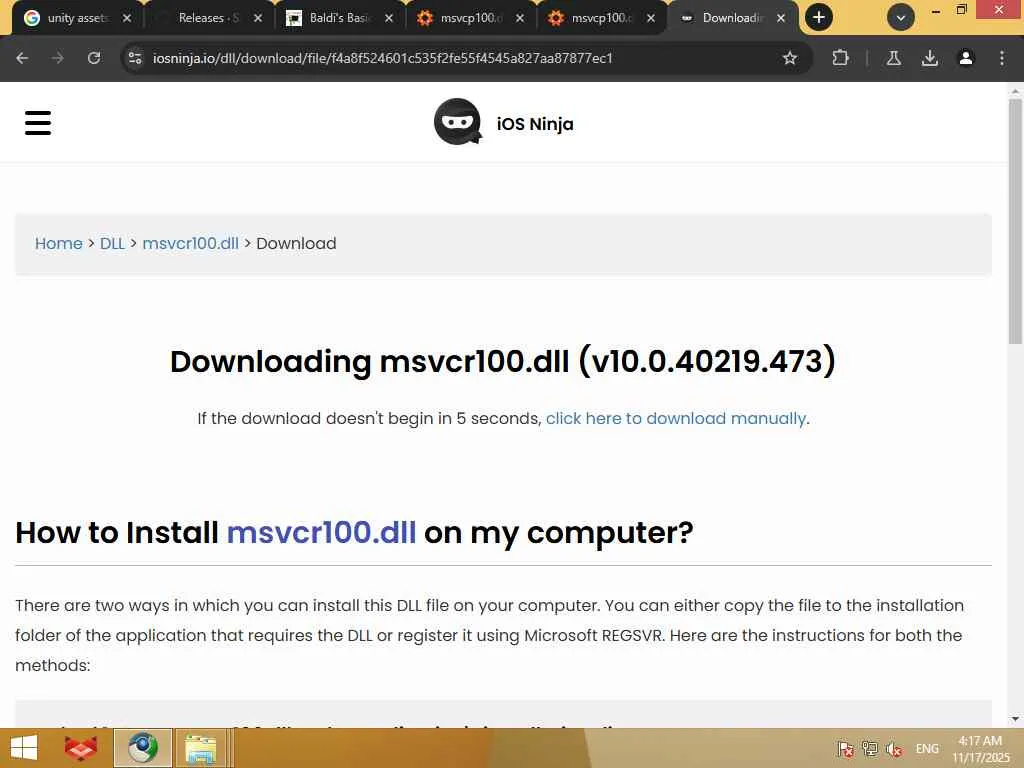Close the first msvcp100 tab

520,18
